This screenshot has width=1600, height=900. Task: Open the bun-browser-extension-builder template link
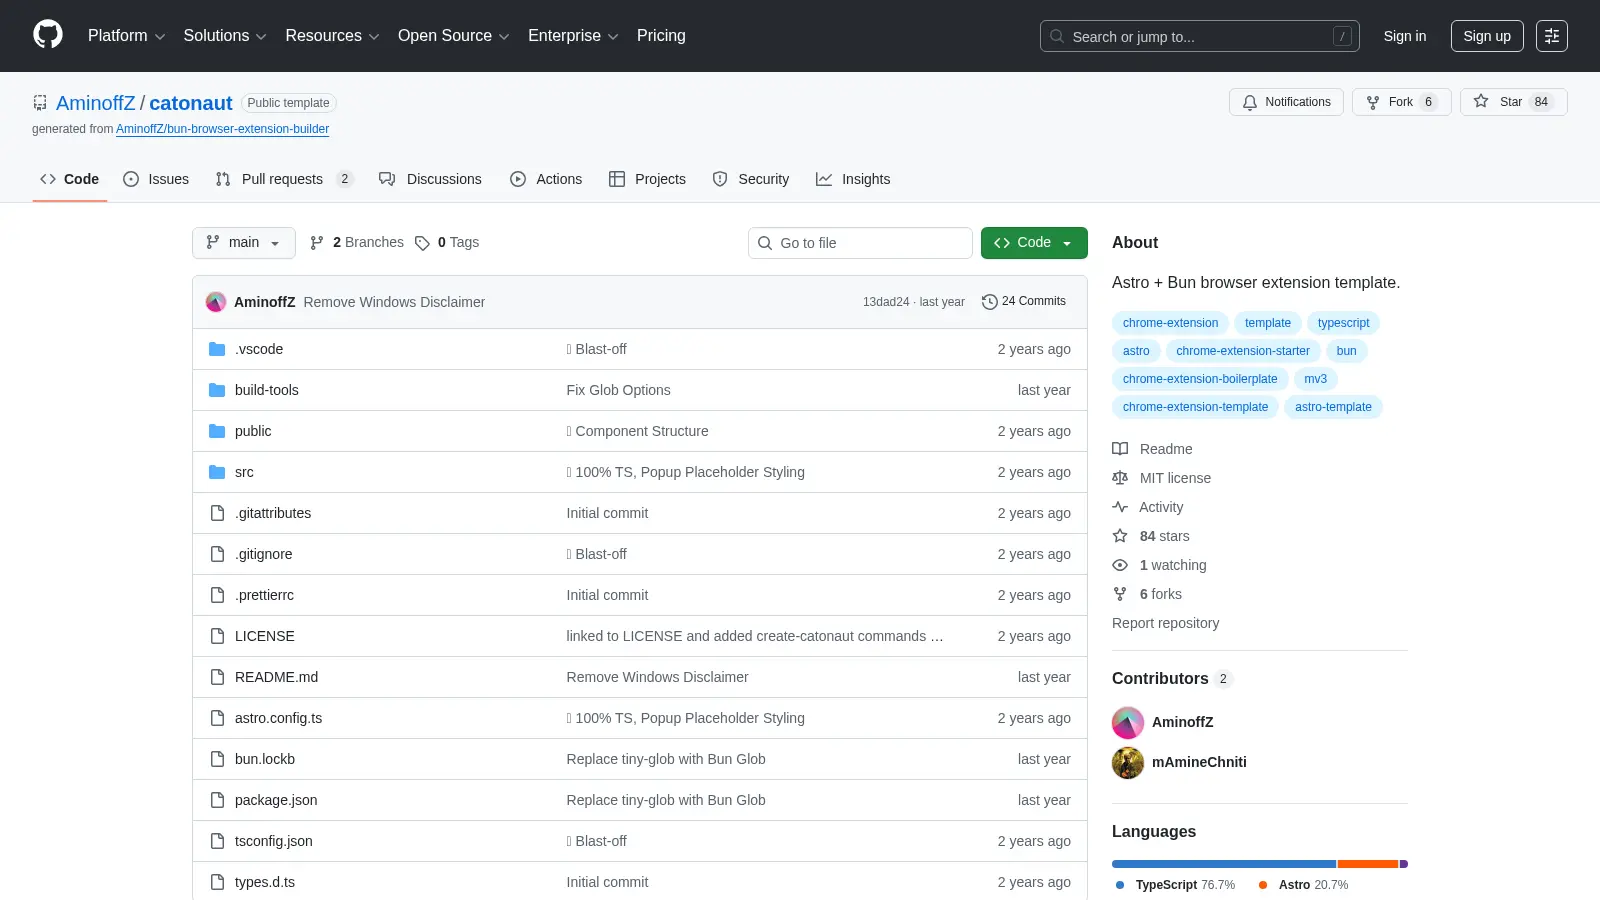tap(222, 129)
